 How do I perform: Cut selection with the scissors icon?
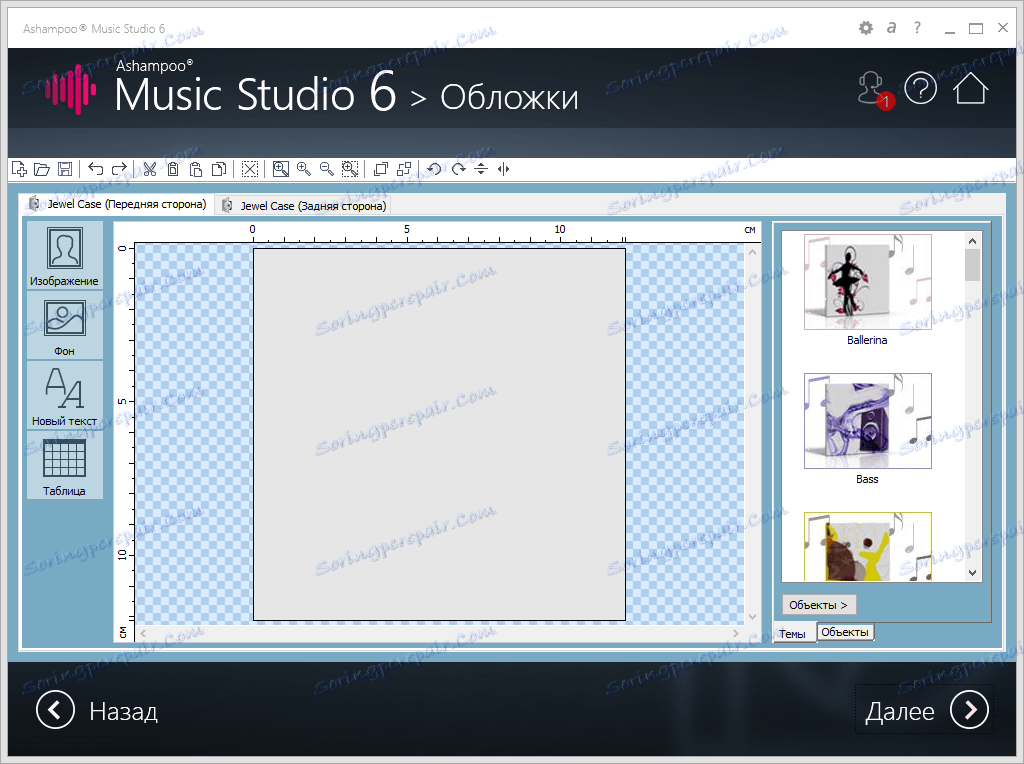pyautogui.click(x=150, y=169)
